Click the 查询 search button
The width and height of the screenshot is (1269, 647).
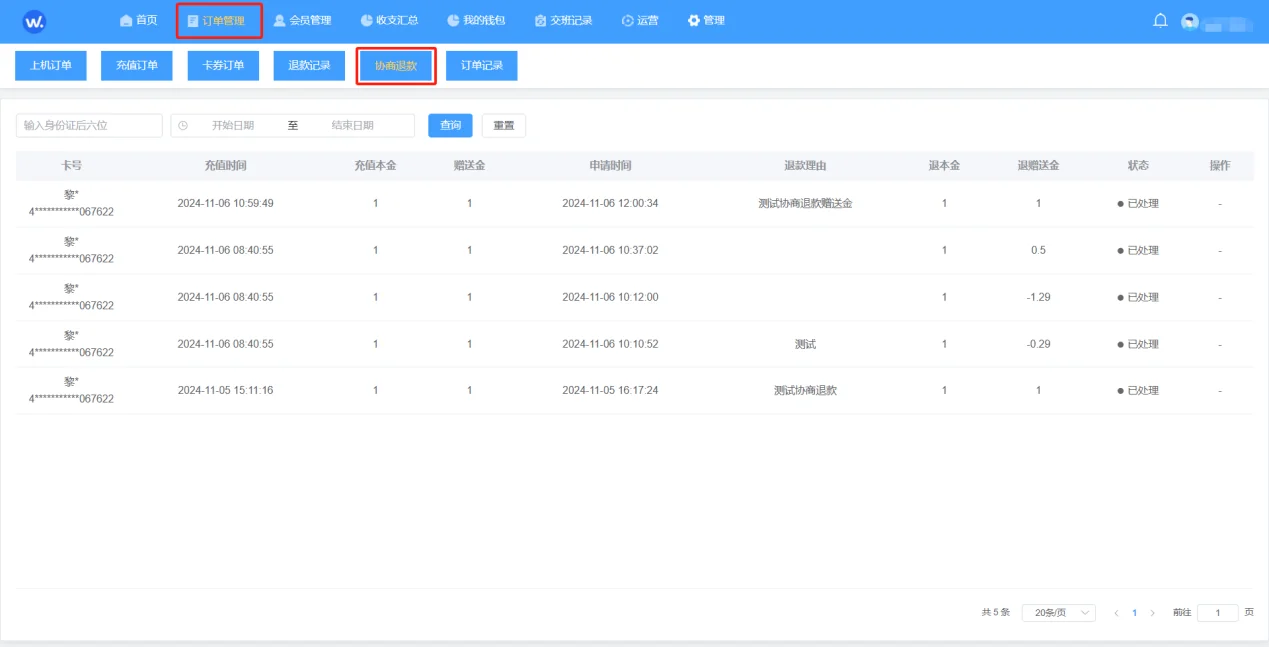[451, 126]
